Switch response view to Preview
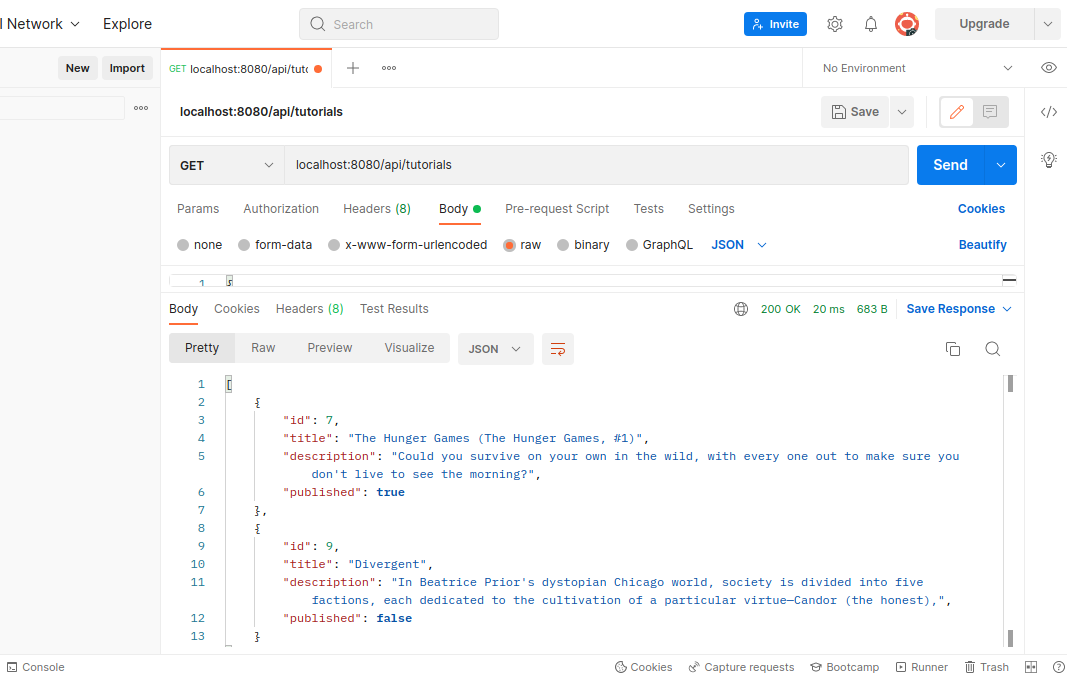The image size is (1067, 677). tap(329, 348)
